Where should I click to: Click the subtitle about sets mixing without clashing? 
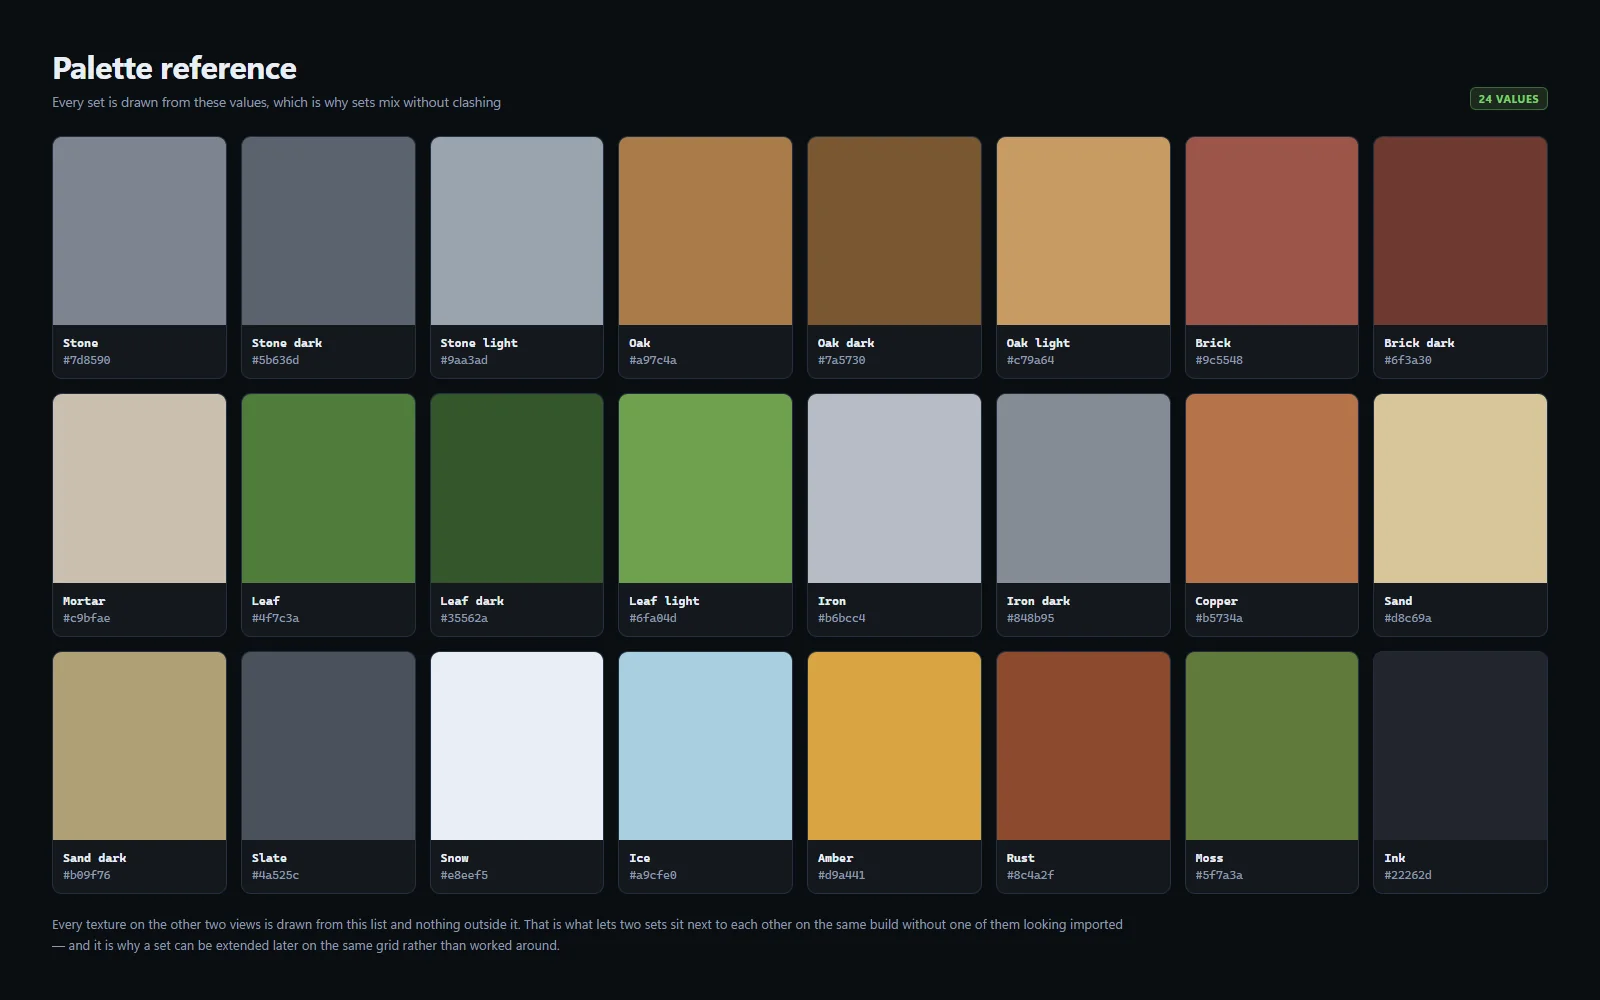tap(276, 102)
